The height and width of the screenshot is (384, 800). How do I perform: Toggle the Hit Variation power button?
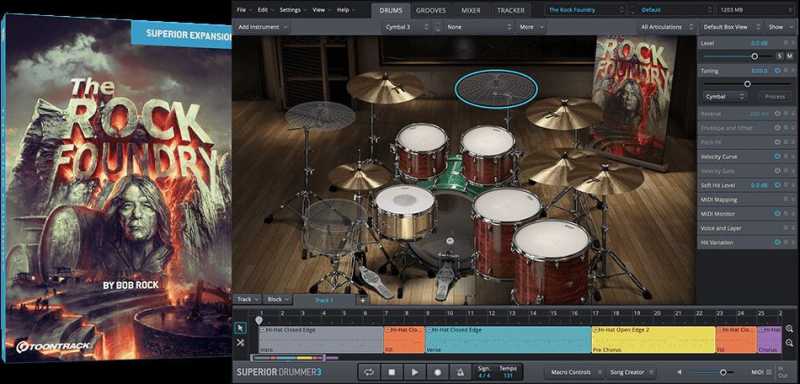tap(778, 242)
